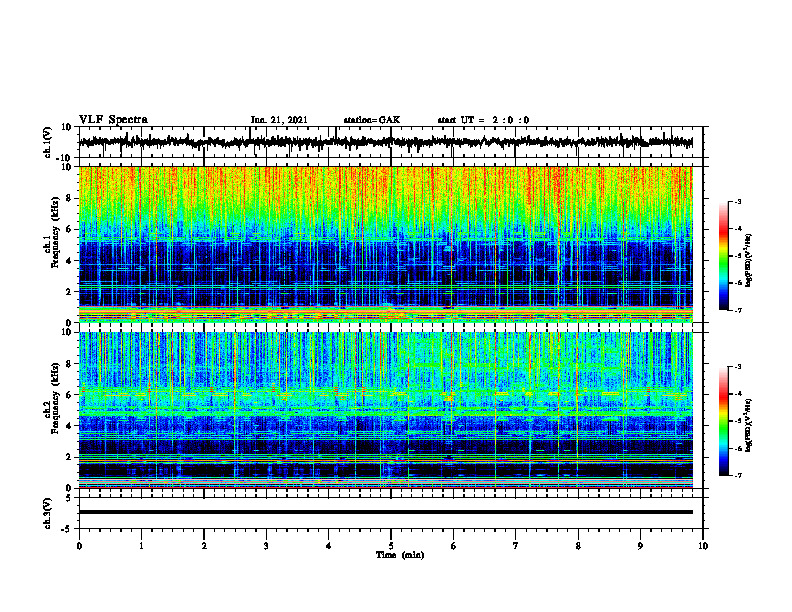Viewport: 792px width, 612px height.
Task: Click time axis tick label 3
Action: 266,546
